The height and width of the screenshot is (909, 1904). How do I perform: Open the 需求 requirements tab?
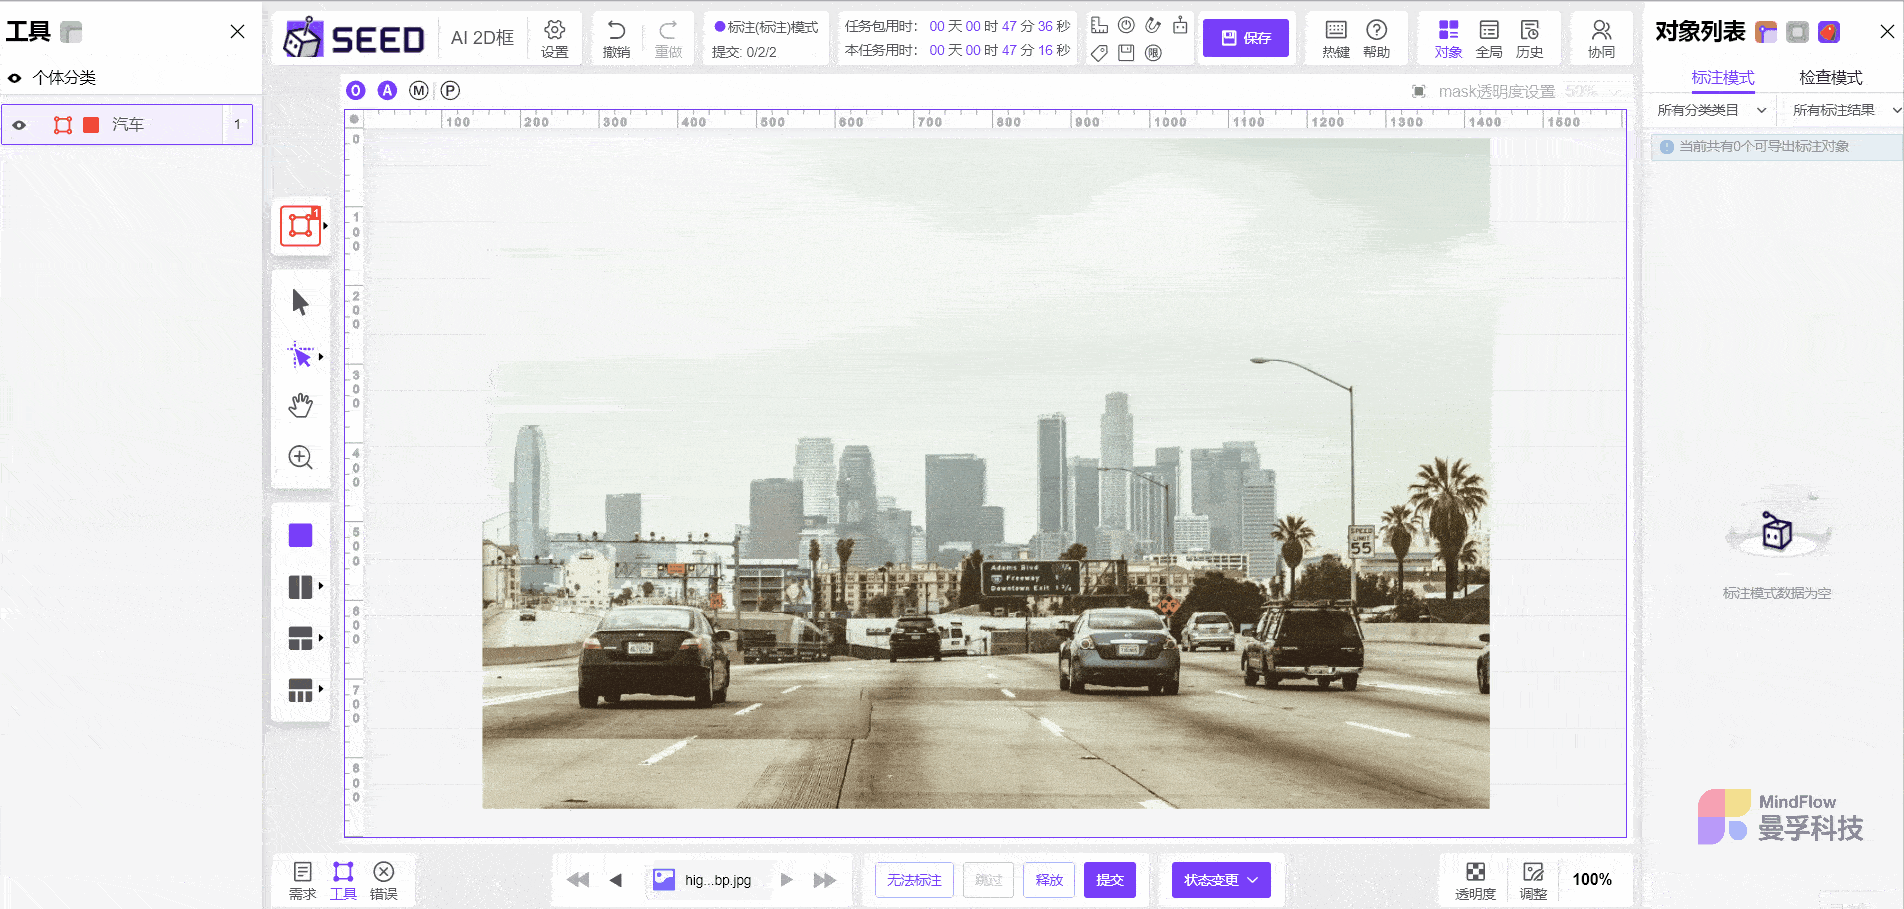[302, 881]
